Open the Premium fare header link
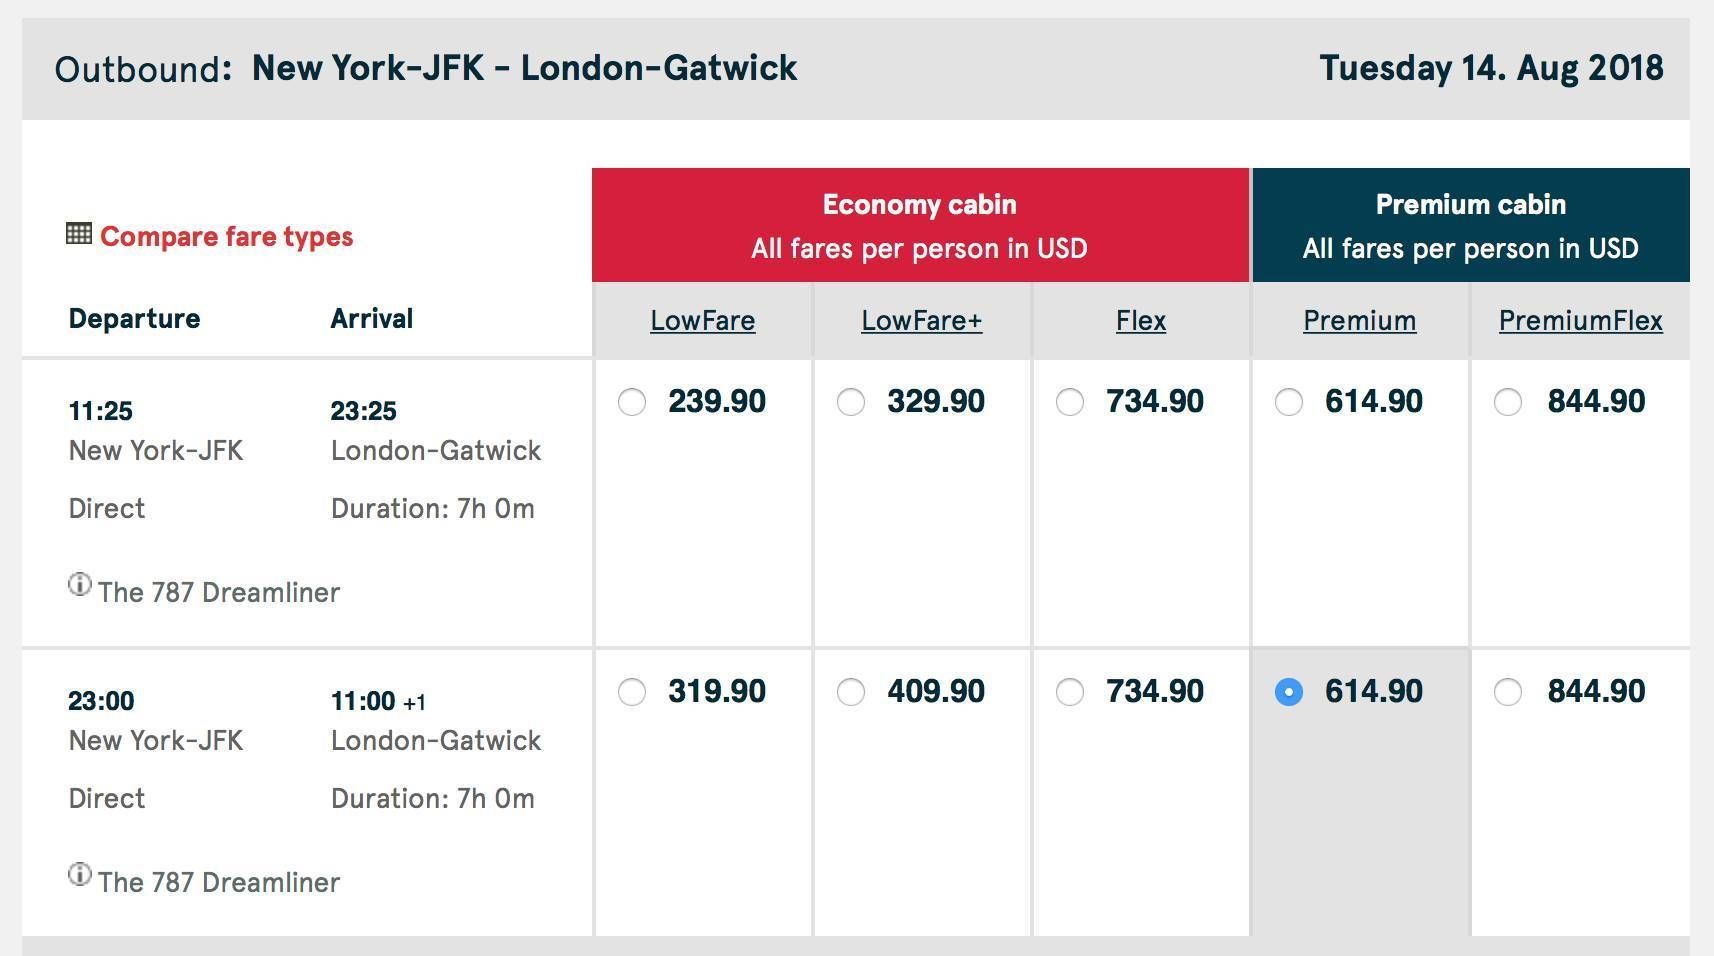Image resolution: width=1714 pixels, height=956 pixels. click(x=1360, y=321)
